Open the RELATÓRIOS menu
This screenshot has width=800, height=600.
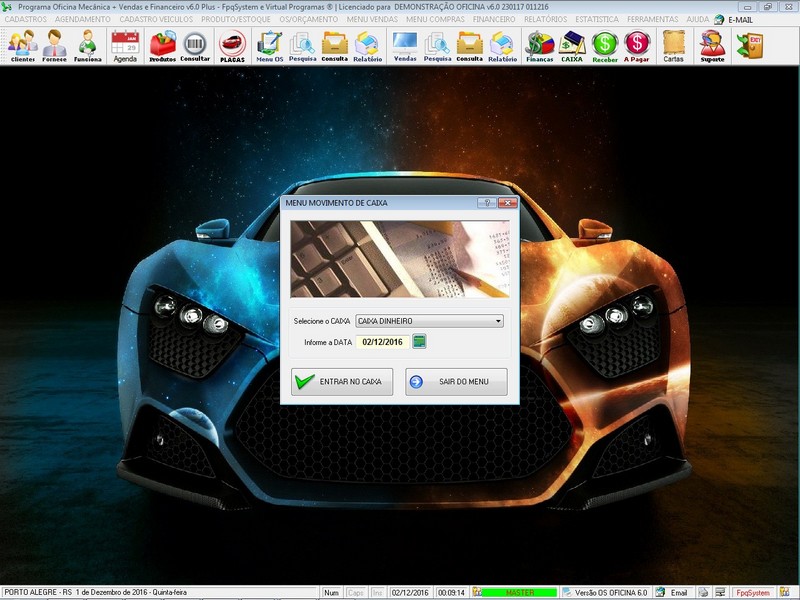click(x=545, y=19)
